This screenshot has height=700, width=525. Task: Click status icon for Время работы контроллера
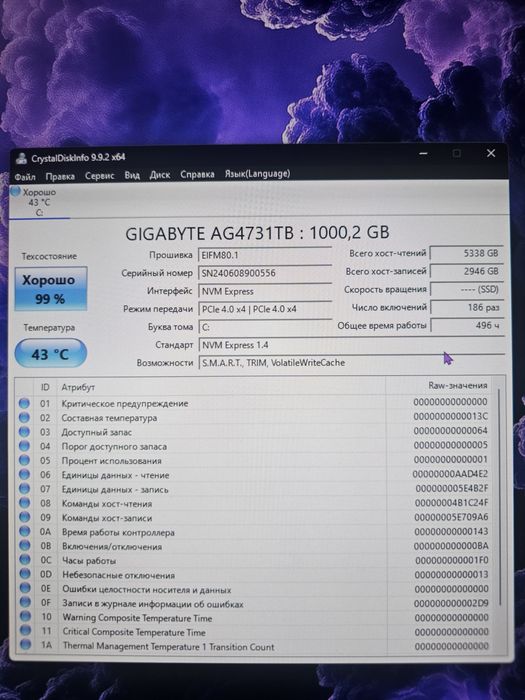[x=25, y=532]
